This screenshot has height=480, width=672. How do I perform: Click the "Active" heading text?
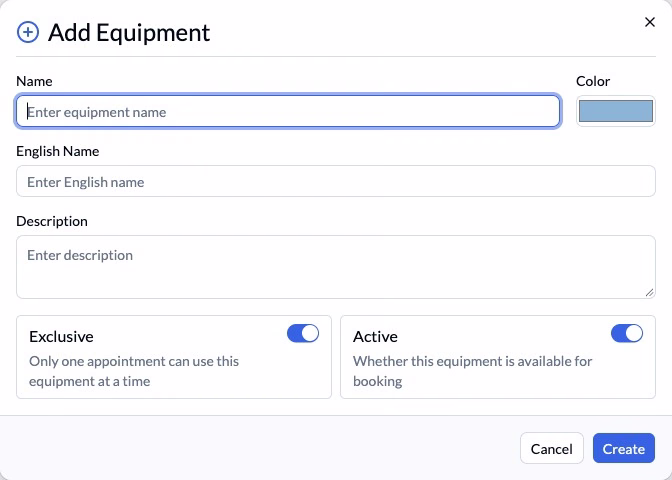[x=375, y=336]
